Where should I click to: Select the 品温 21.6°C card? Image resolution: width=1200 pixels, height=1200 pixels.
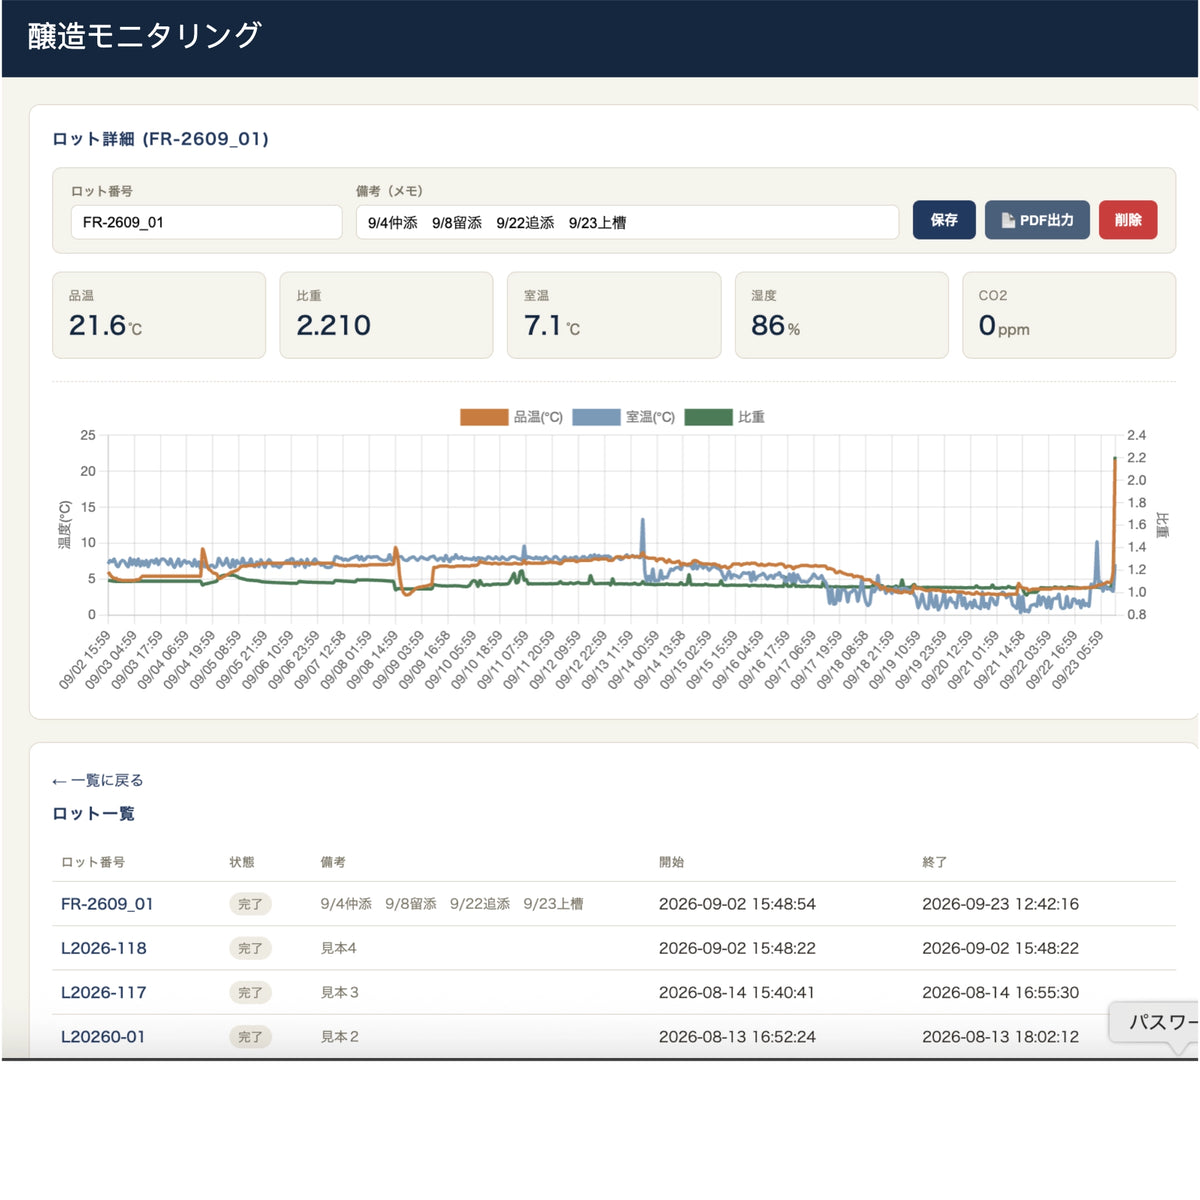coord(159,315)
